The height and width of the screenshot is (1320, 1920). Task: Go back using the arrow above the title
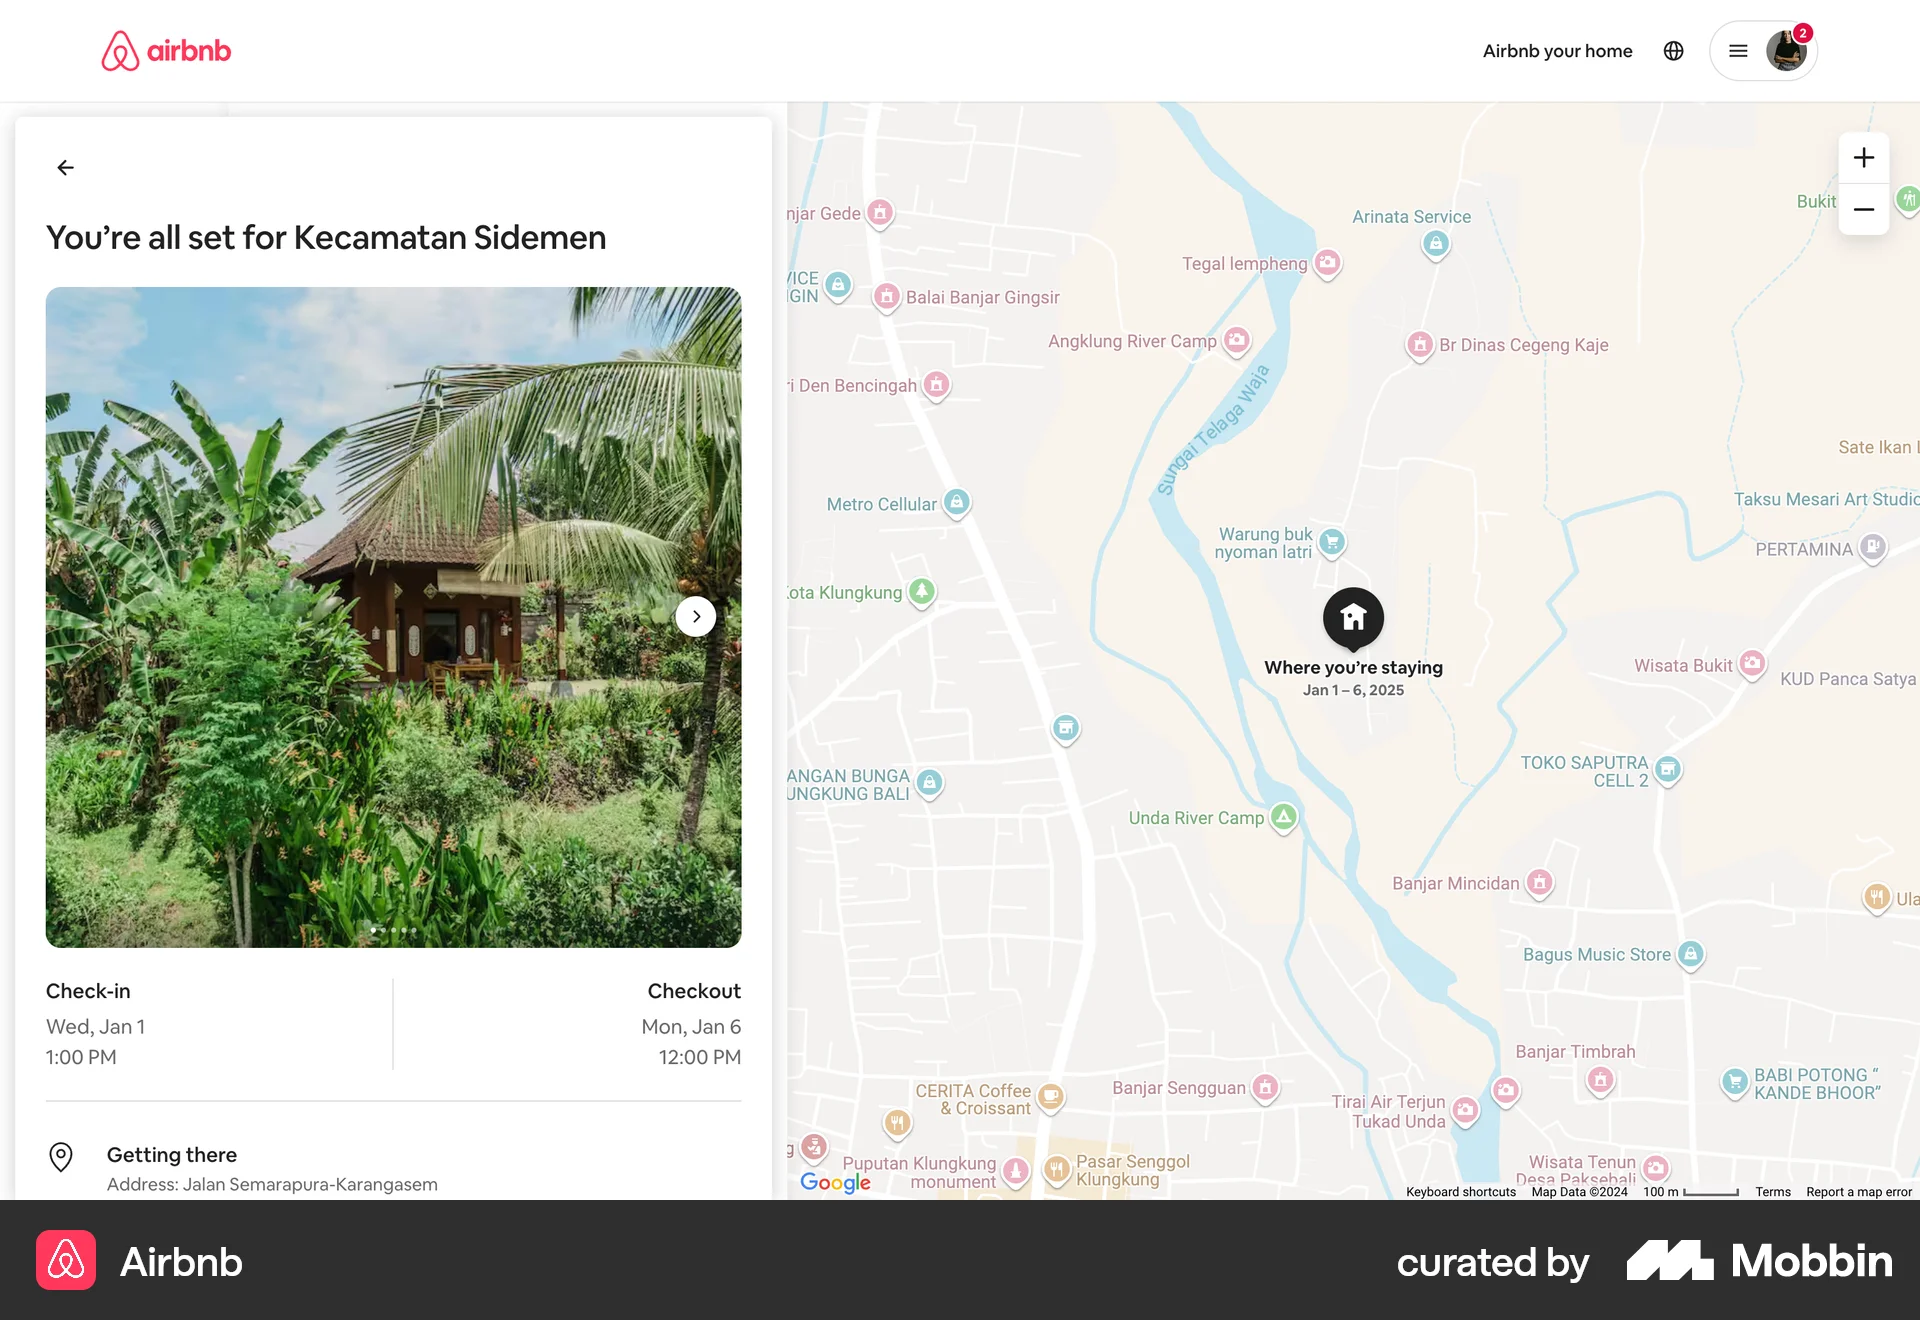[65, 167]
